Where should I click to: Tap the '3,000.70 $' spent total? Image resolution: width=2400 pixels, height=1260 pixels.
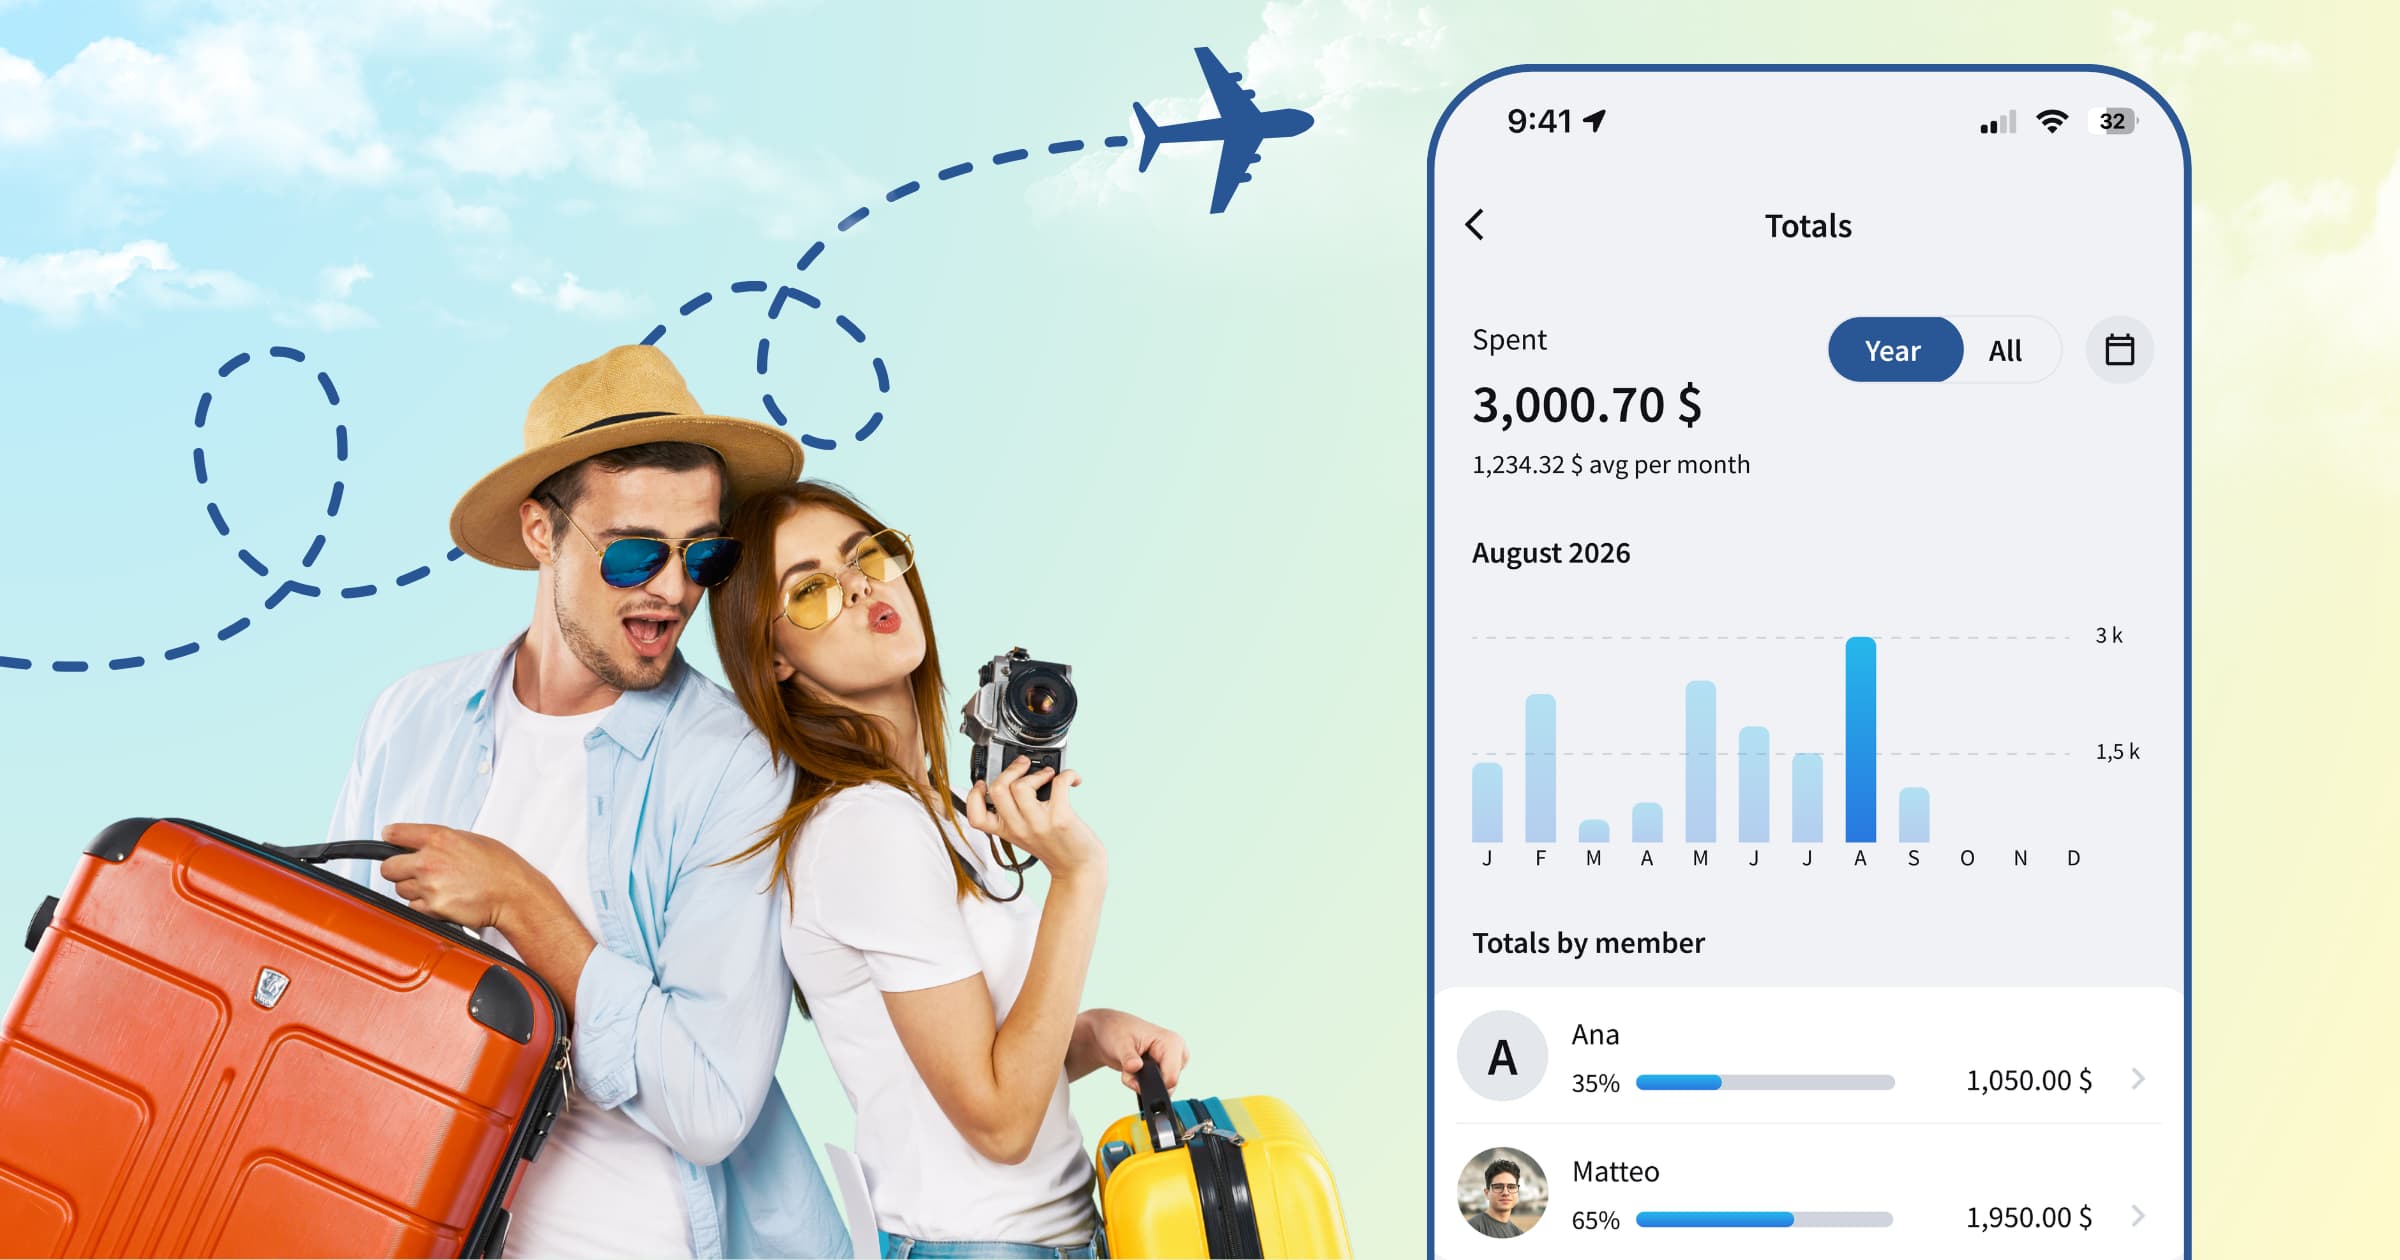click(x=1587, y=405)
